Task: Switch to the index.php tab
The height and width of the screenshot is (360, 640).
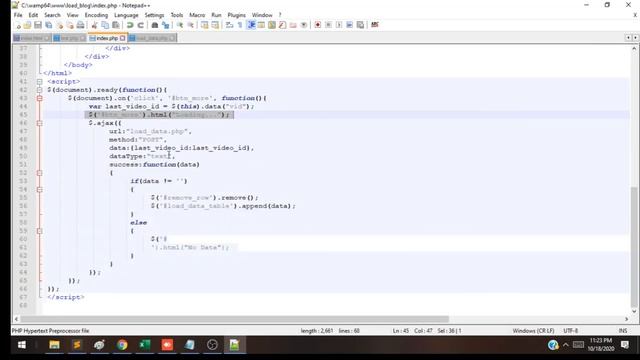Action: [107, 38]
